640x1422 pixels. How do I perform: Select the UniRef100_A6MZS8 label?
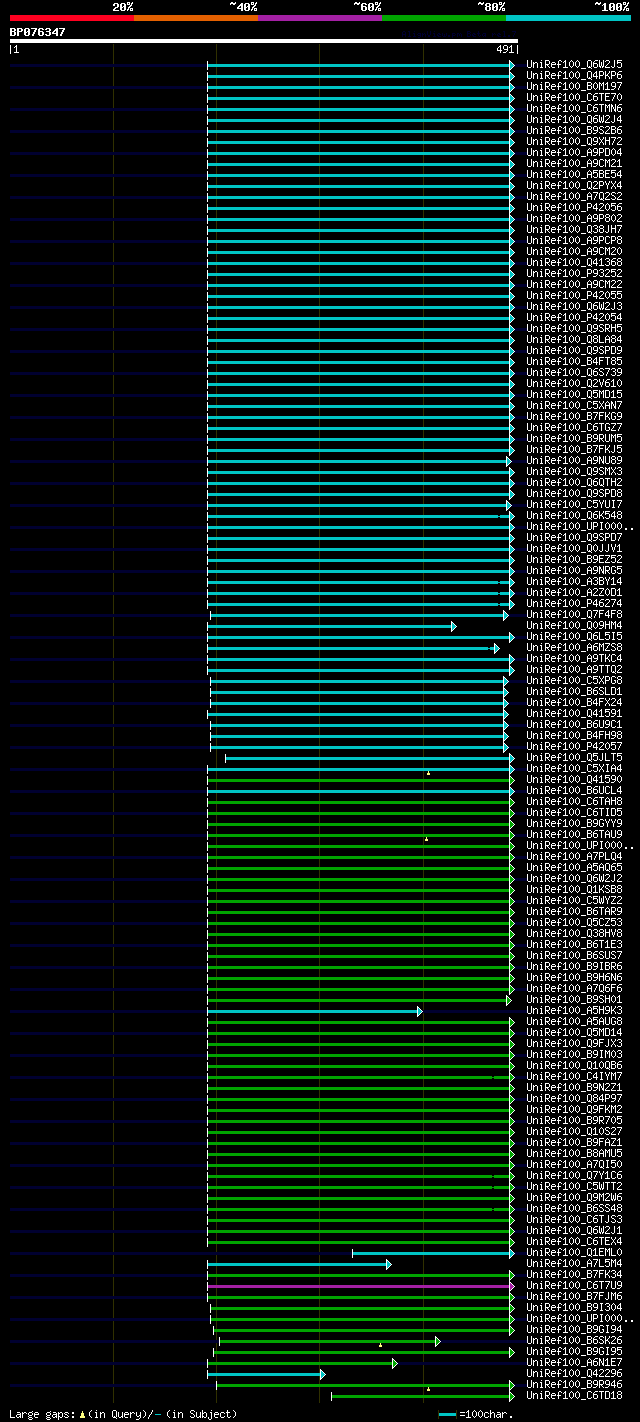pyautogui.click(x=574, y=647)
